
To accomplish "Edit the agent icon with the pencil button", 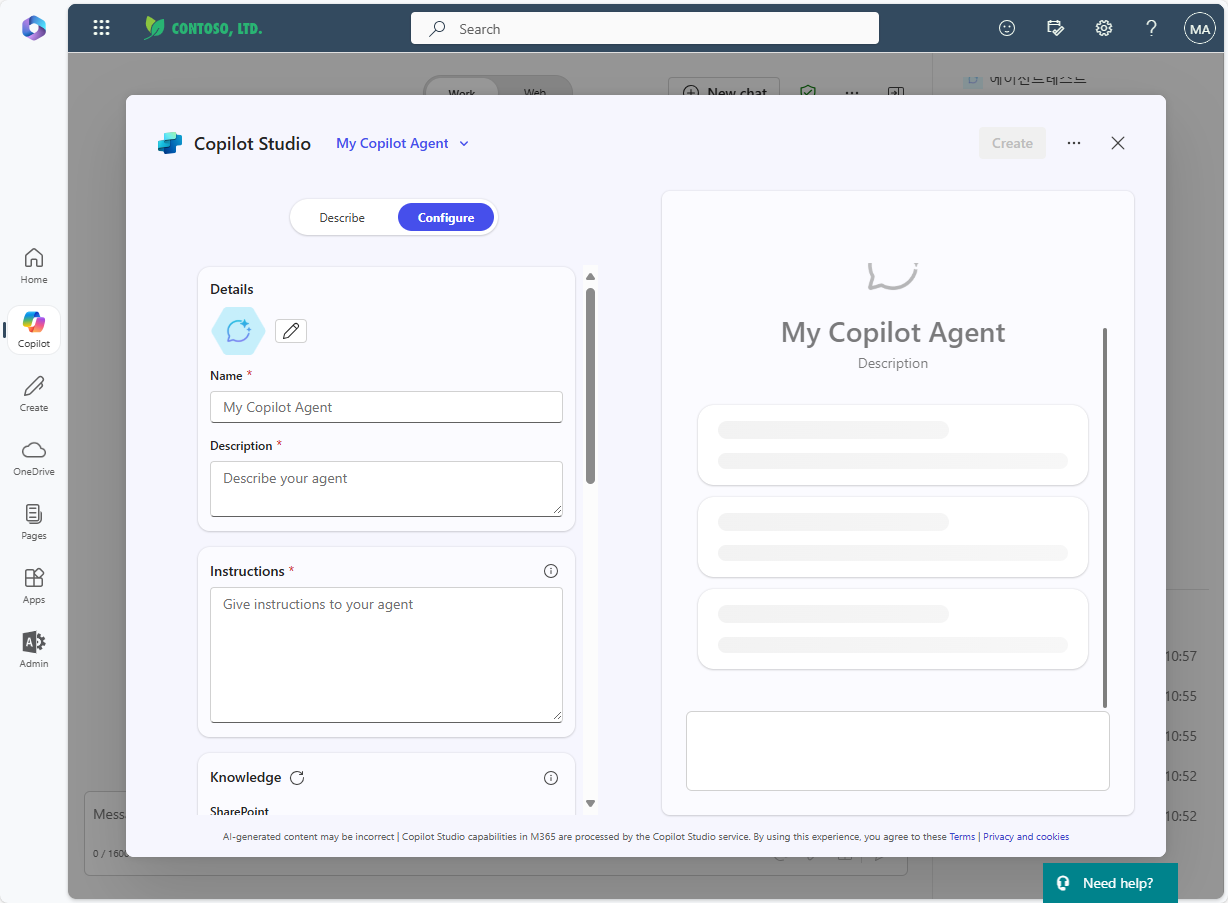I will (x=291, y=331).
